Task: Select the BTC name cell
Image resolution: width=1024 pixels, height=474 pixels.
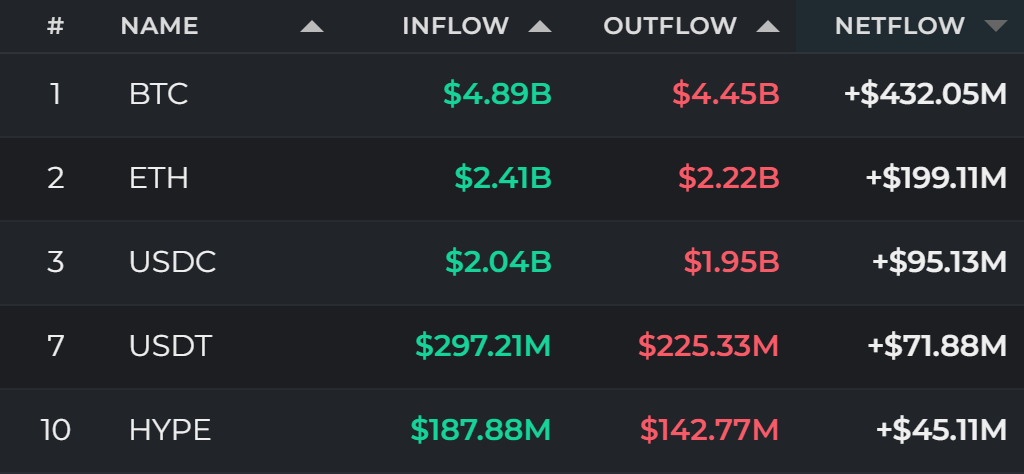Action: [x=158, y=94]
